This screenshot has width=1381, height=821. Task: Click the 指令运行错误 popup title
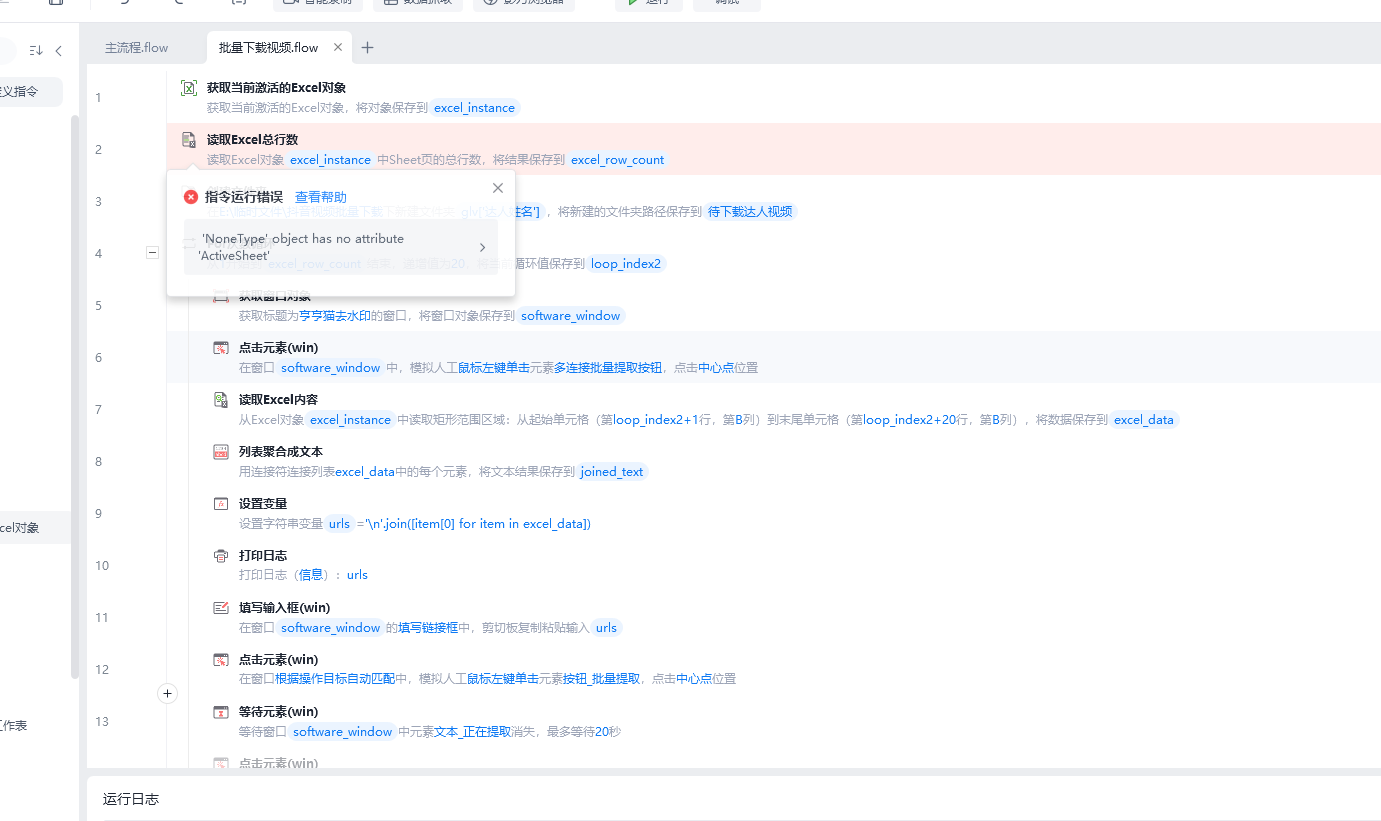[x=244, y=197]
